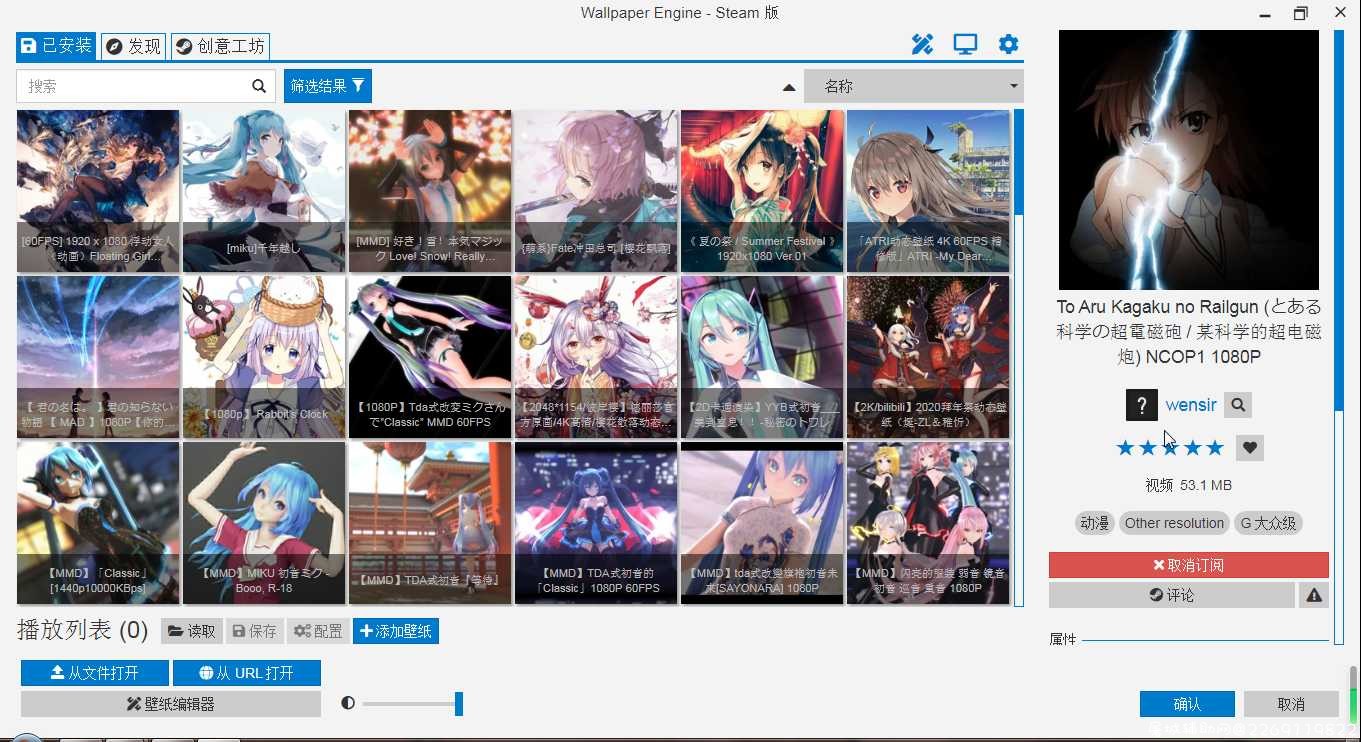The width and height of the screenshot is (1361, 742).
Task: Select ATRI动态壁纸 4K thumbnail
Action: coord(928,191)
